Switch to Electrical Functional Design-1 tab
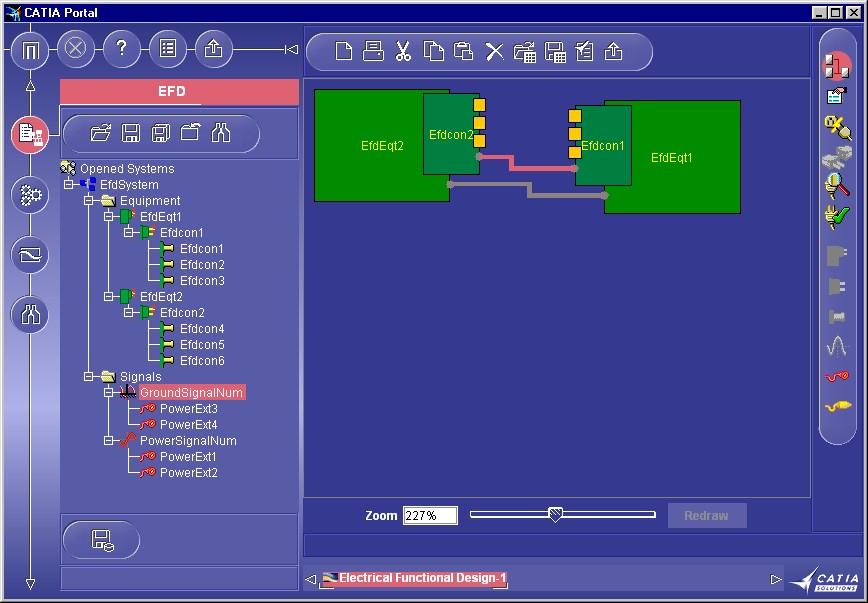The image size is (868, 603). 415,579
